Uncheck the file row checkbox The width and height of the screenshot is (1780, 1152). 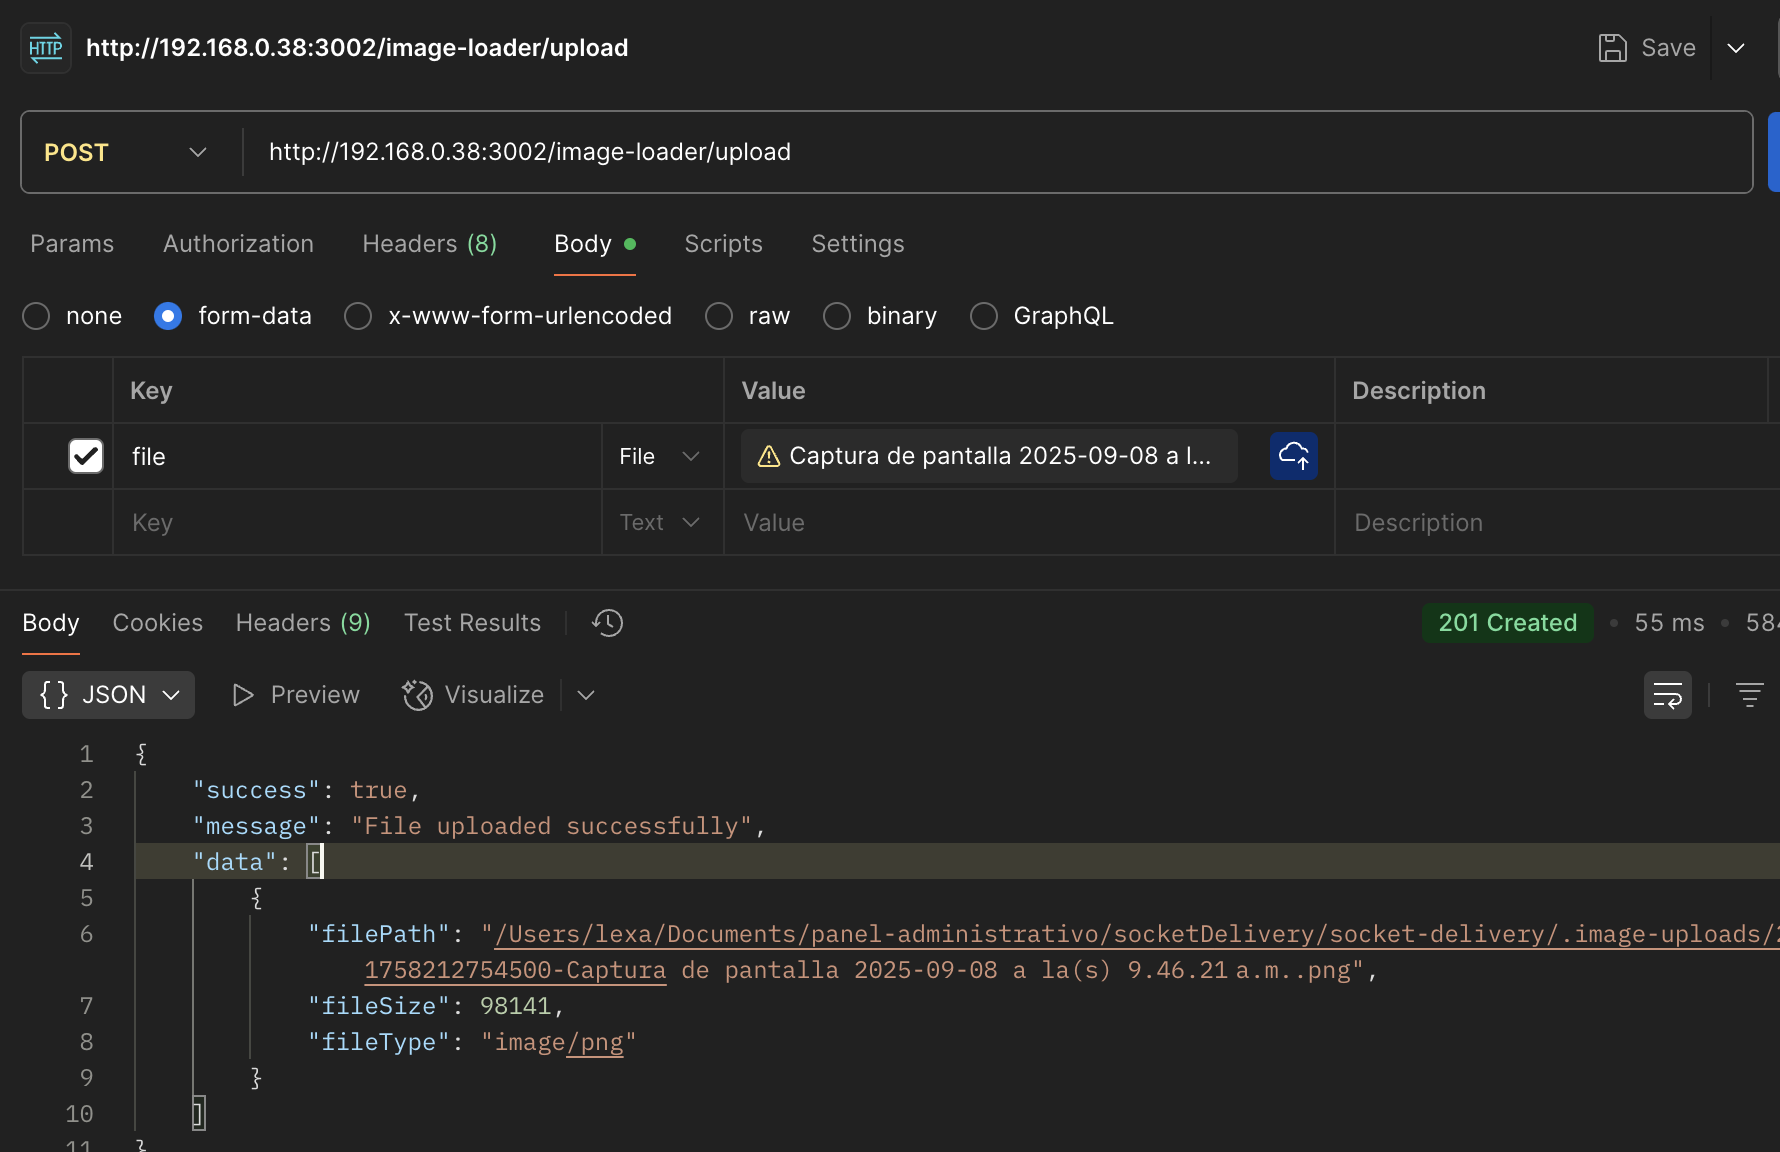[x=86, y=456]
